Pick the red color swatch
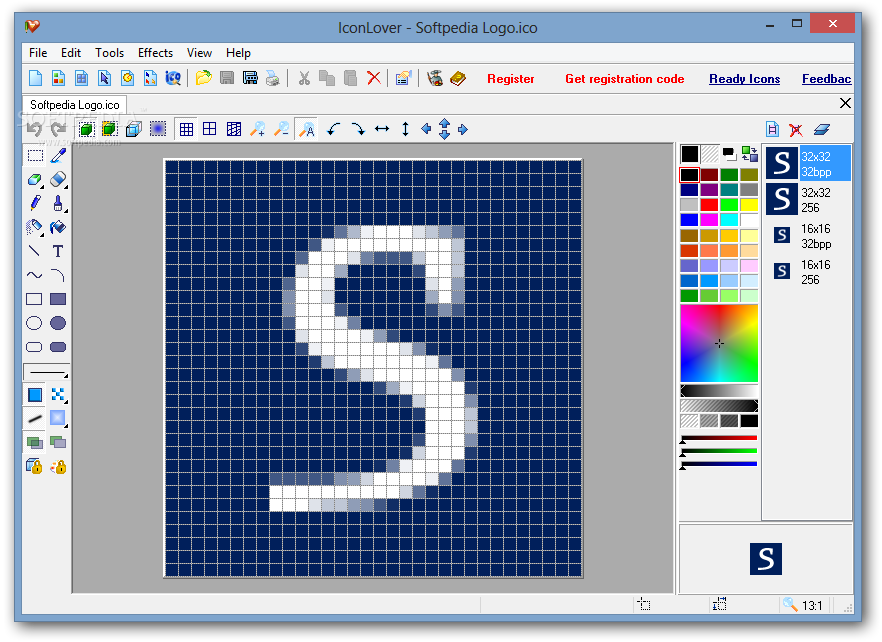Screen dimensions: 882x642 point(709,205)
